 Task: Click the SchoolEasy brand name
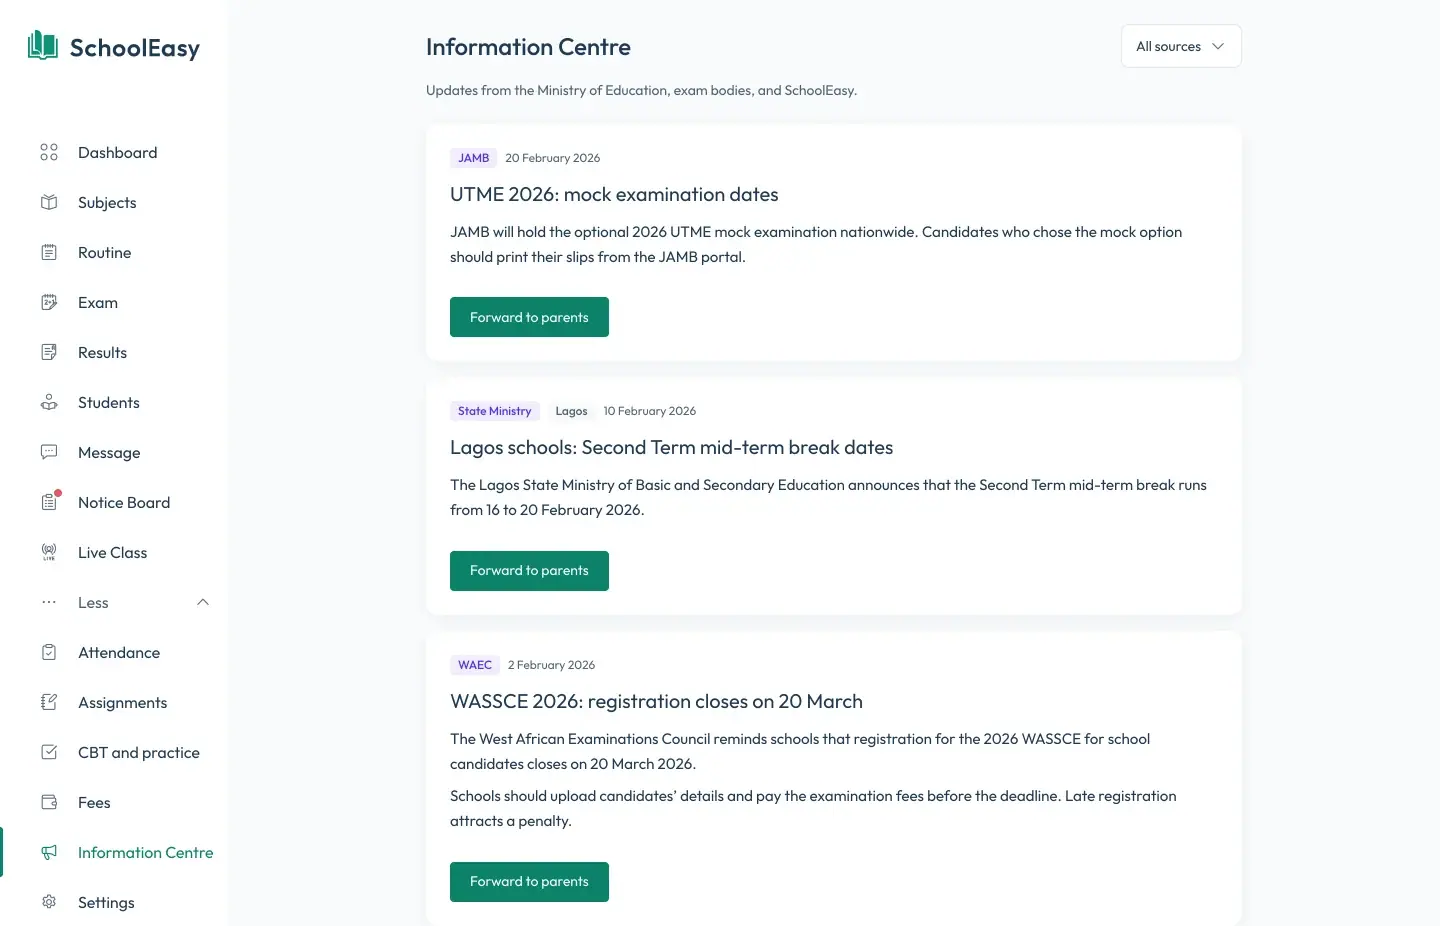pyautogui.click(x=135, y=47)
